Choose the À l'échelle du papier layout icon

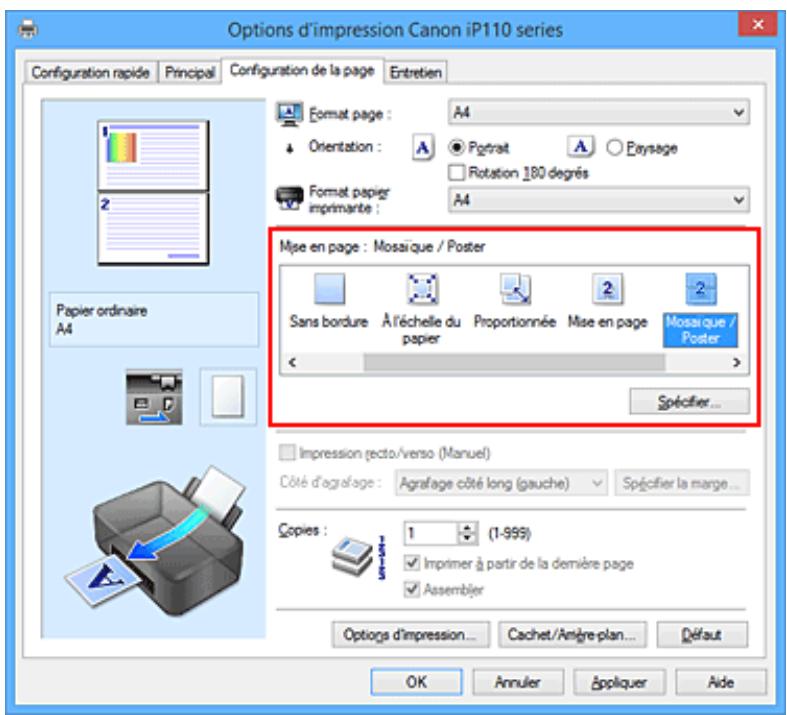(422, 289)
